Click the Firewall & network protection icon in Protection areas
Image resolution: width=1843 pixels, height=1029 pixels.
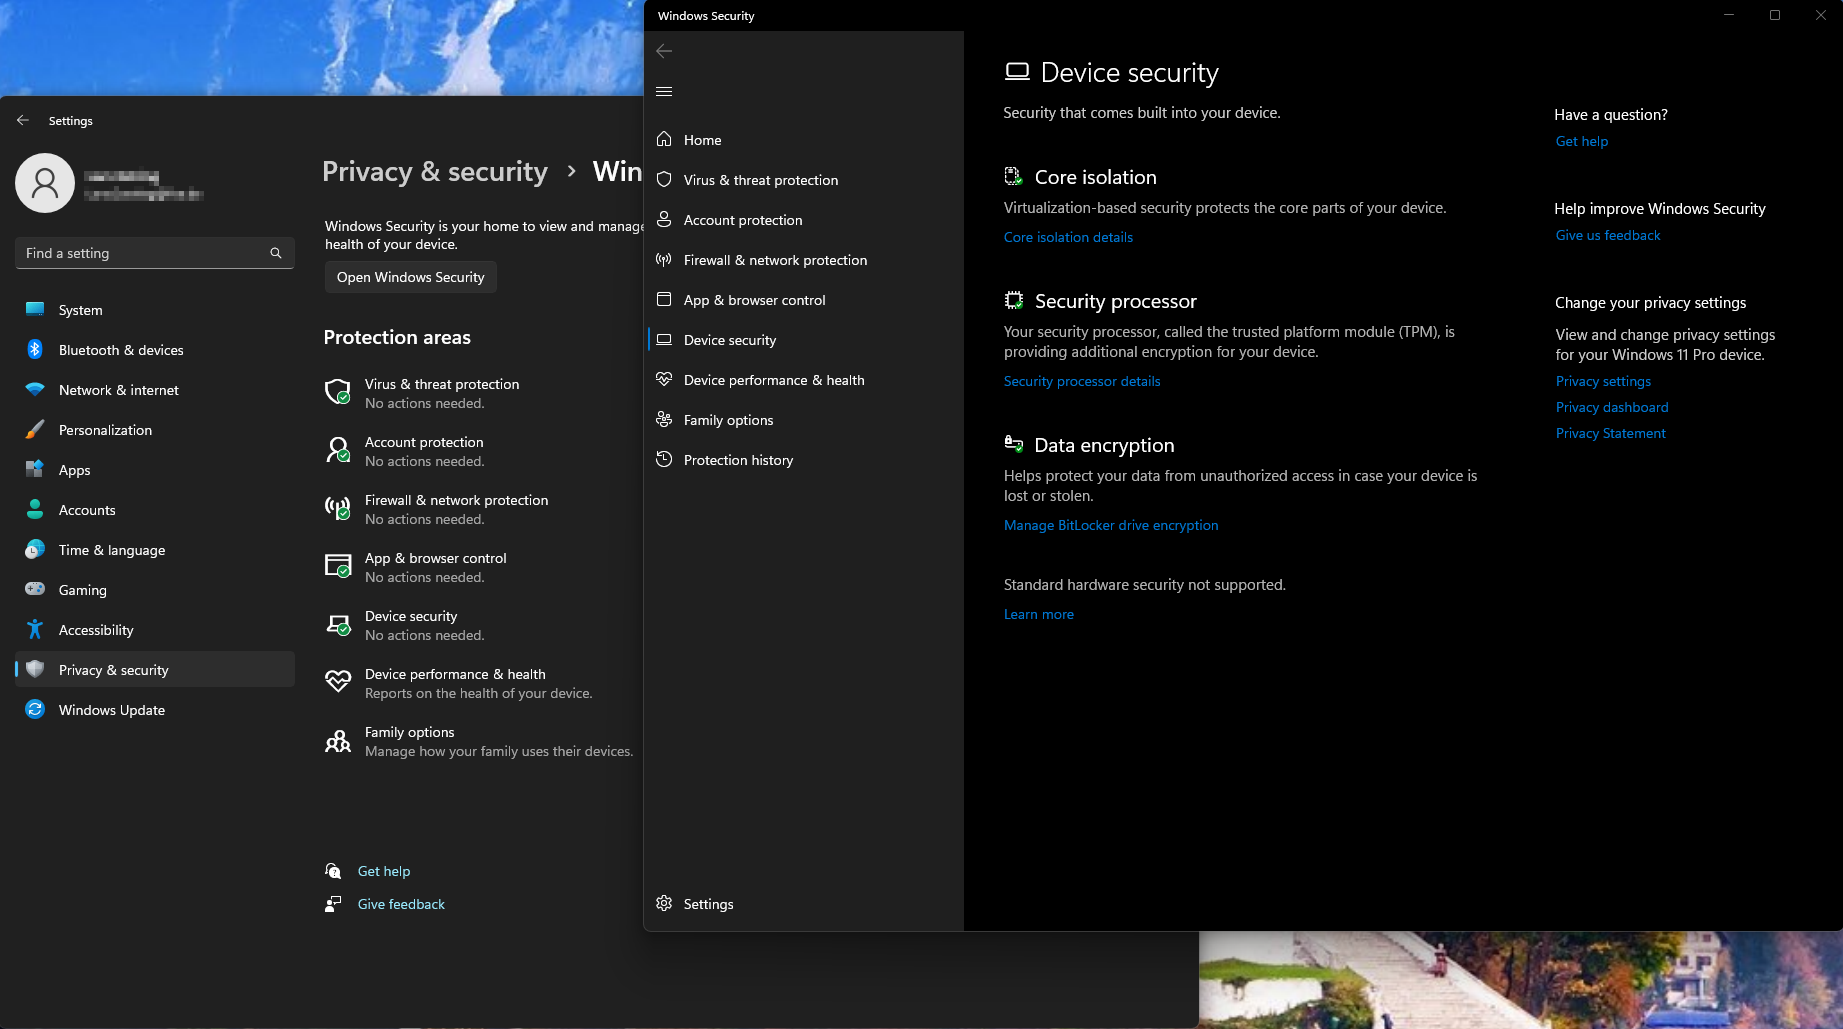[338, 508]
